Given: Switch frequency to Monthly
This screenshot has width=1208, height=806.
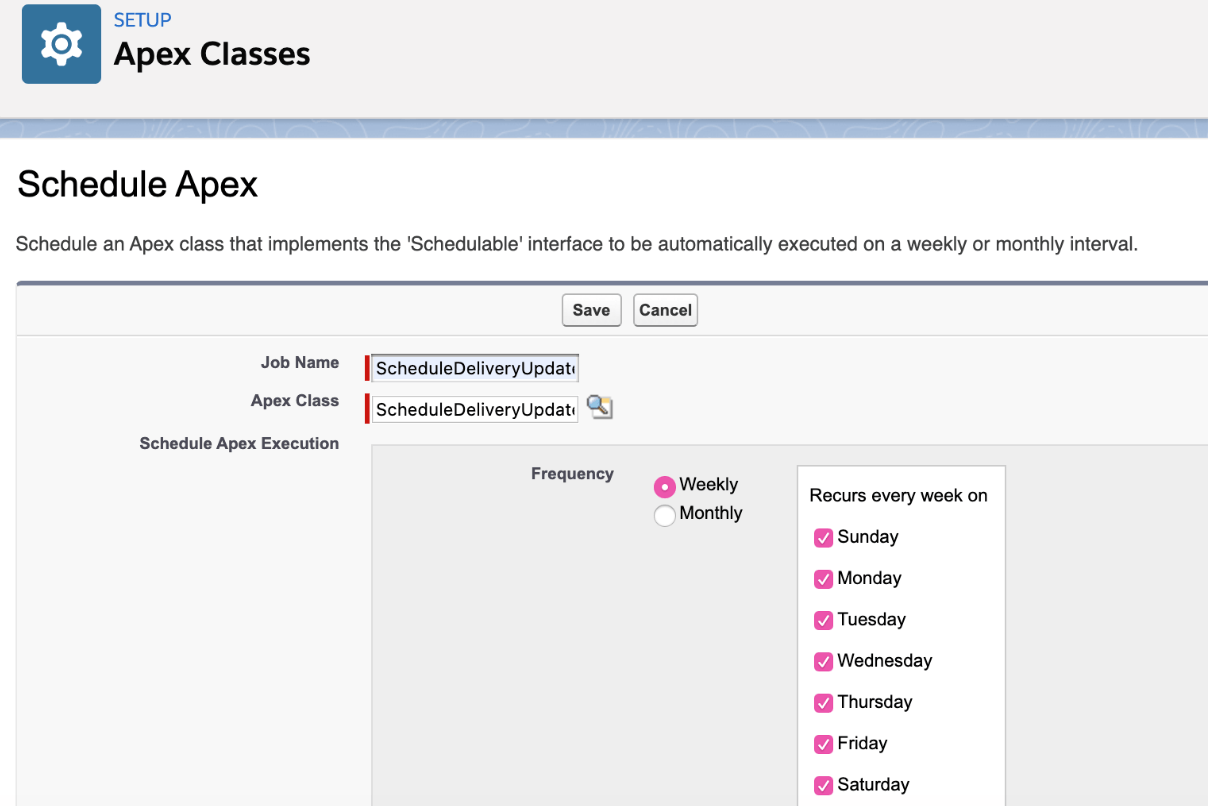Looking at the screenshot, I should coord(664,515).
